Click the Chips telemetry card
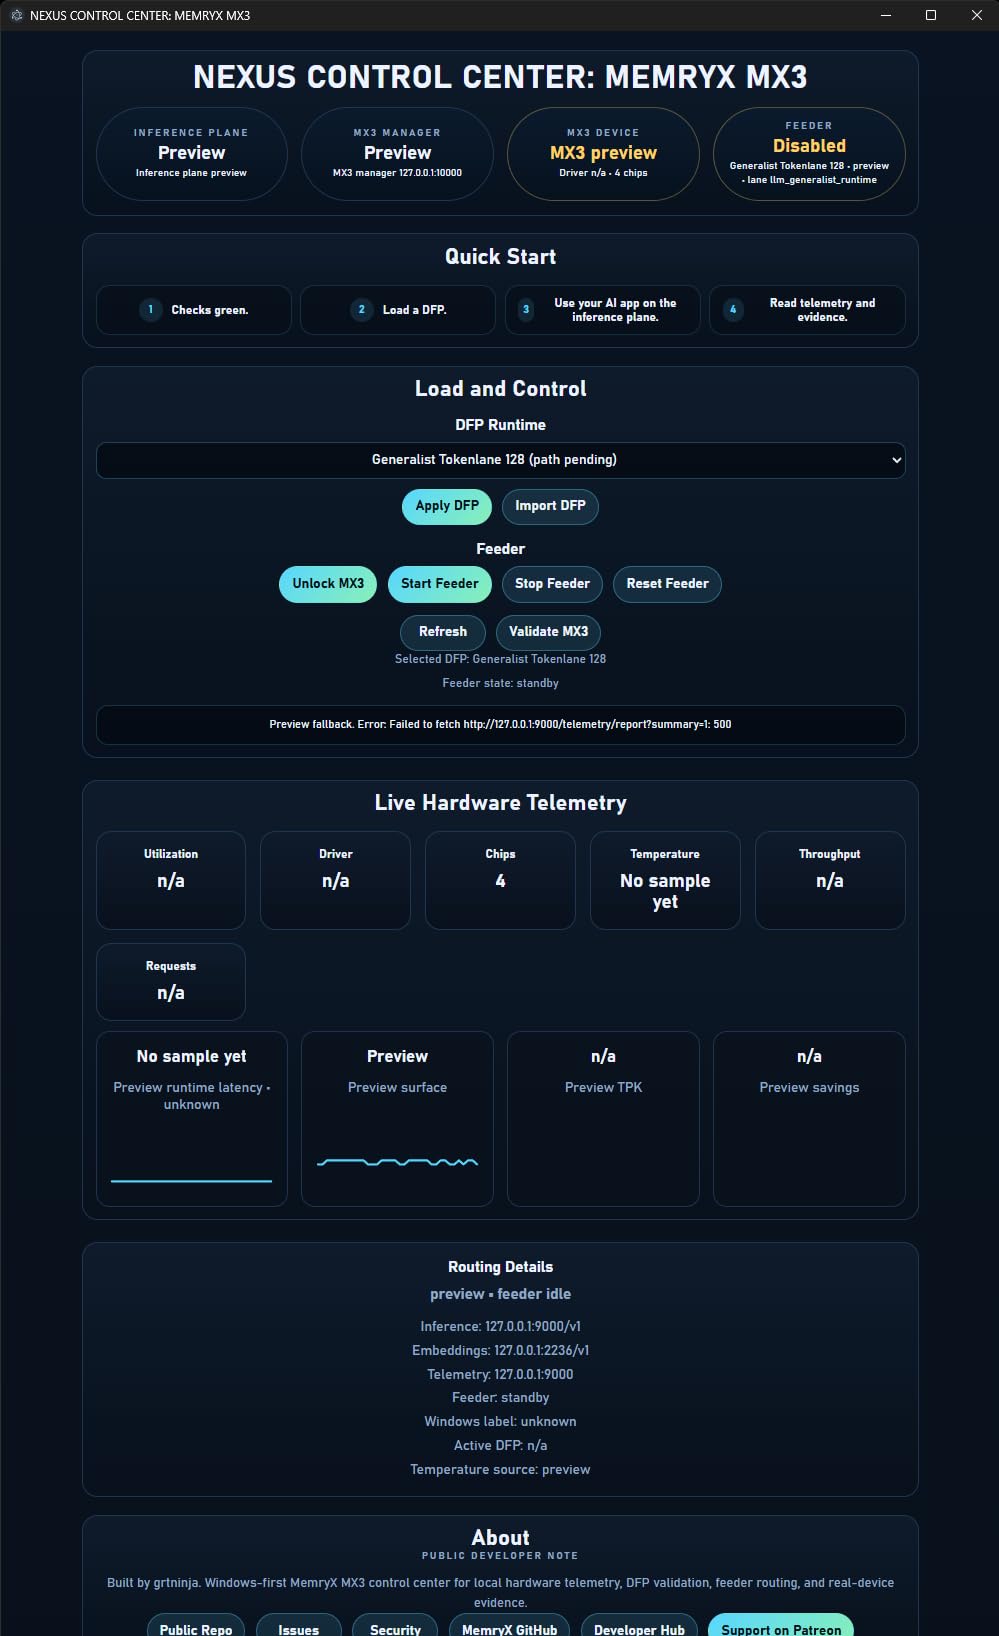The width and height of the screenshot is (999, 1636). [500, 880]
